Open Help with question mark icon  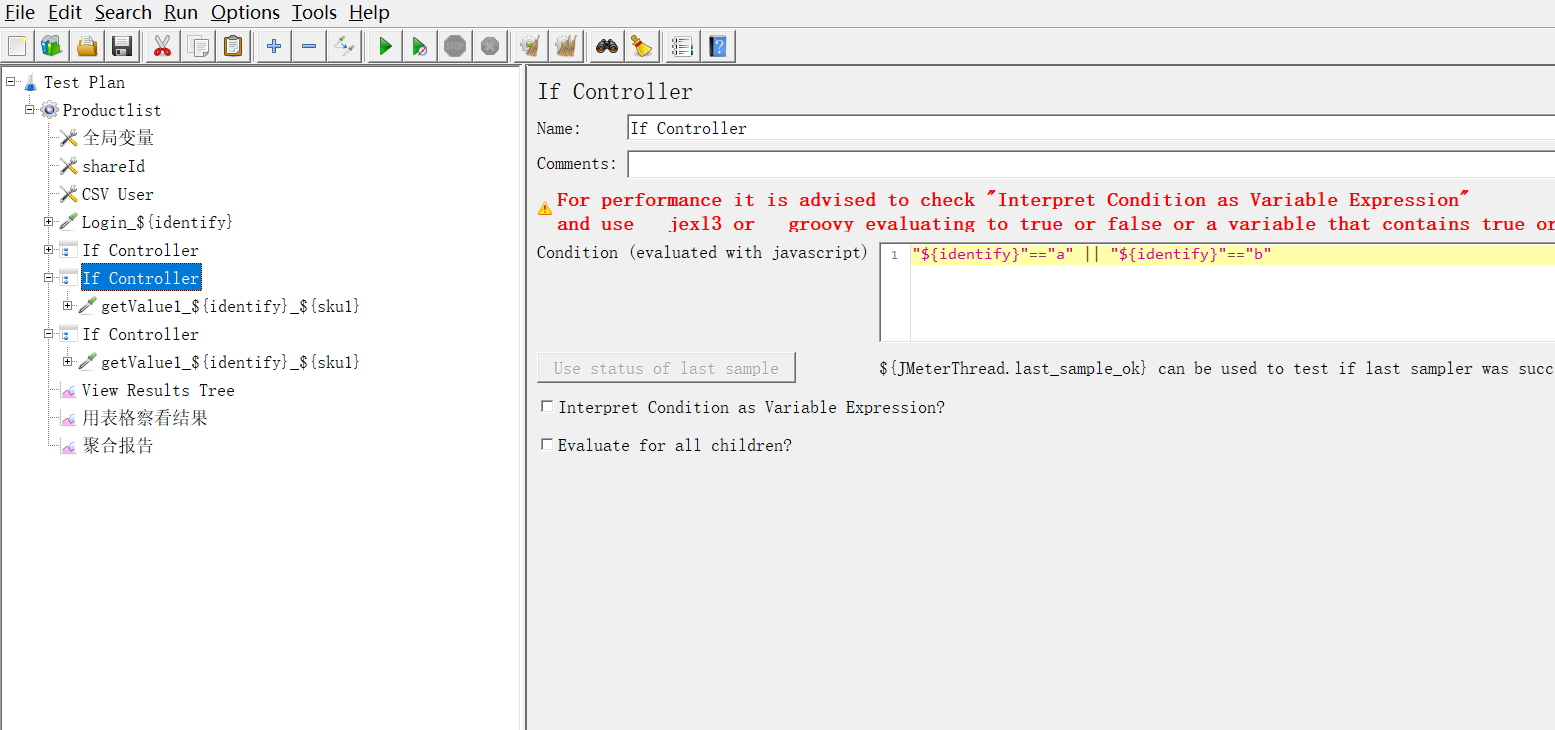[717, 46]
